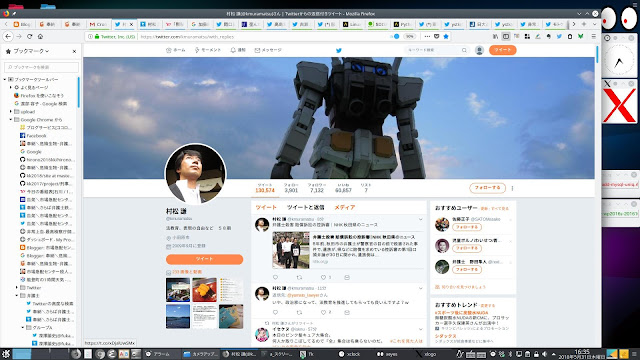The height and width of the screenshot is (360, 640).
Task: Collapse the Google Chrome bookmarks folder
Action: 11,120
